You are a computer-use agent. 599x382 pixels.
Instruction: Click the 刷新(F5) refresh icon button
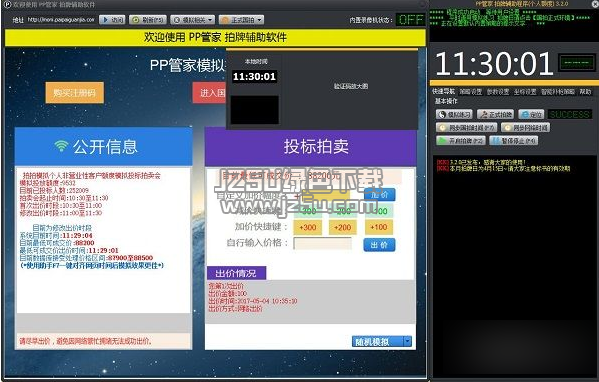pyautogui.click(x=148, y=20)
